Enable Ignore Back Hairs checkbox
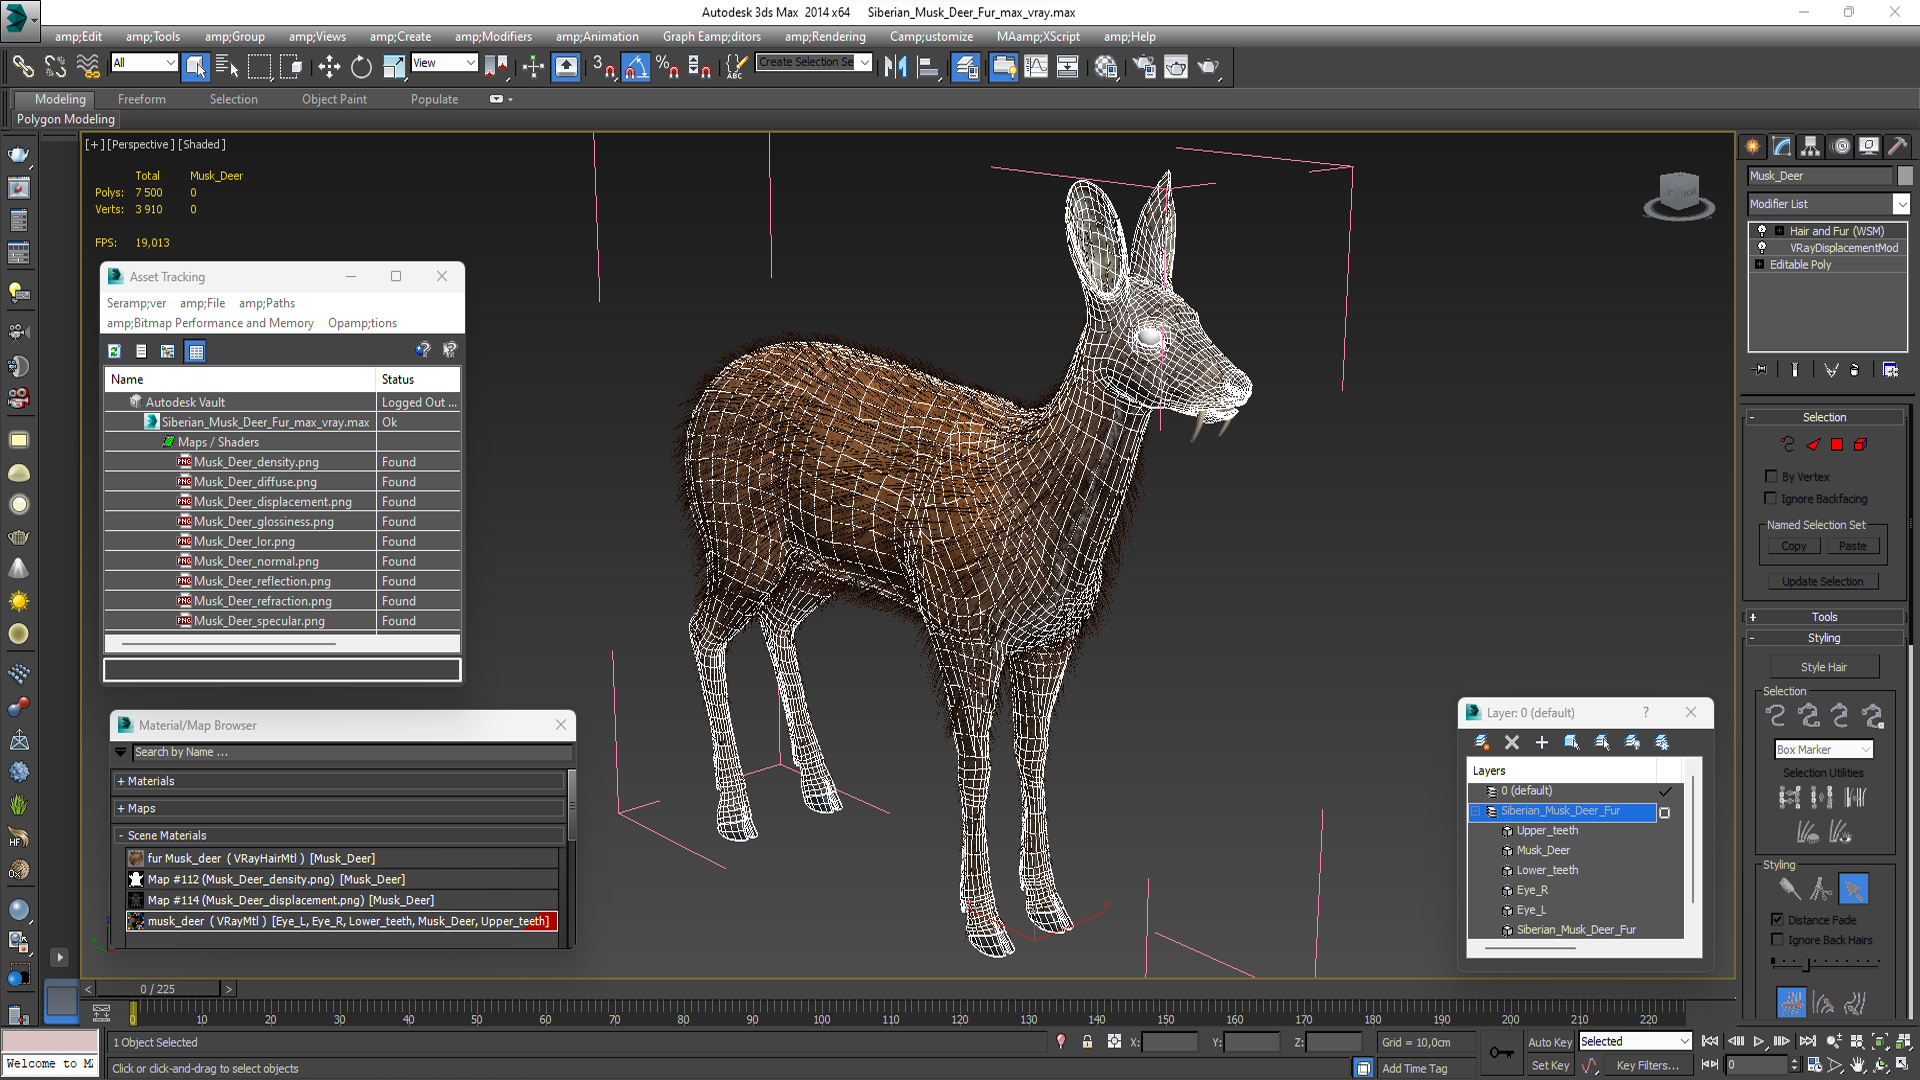 click(1777, 939)
